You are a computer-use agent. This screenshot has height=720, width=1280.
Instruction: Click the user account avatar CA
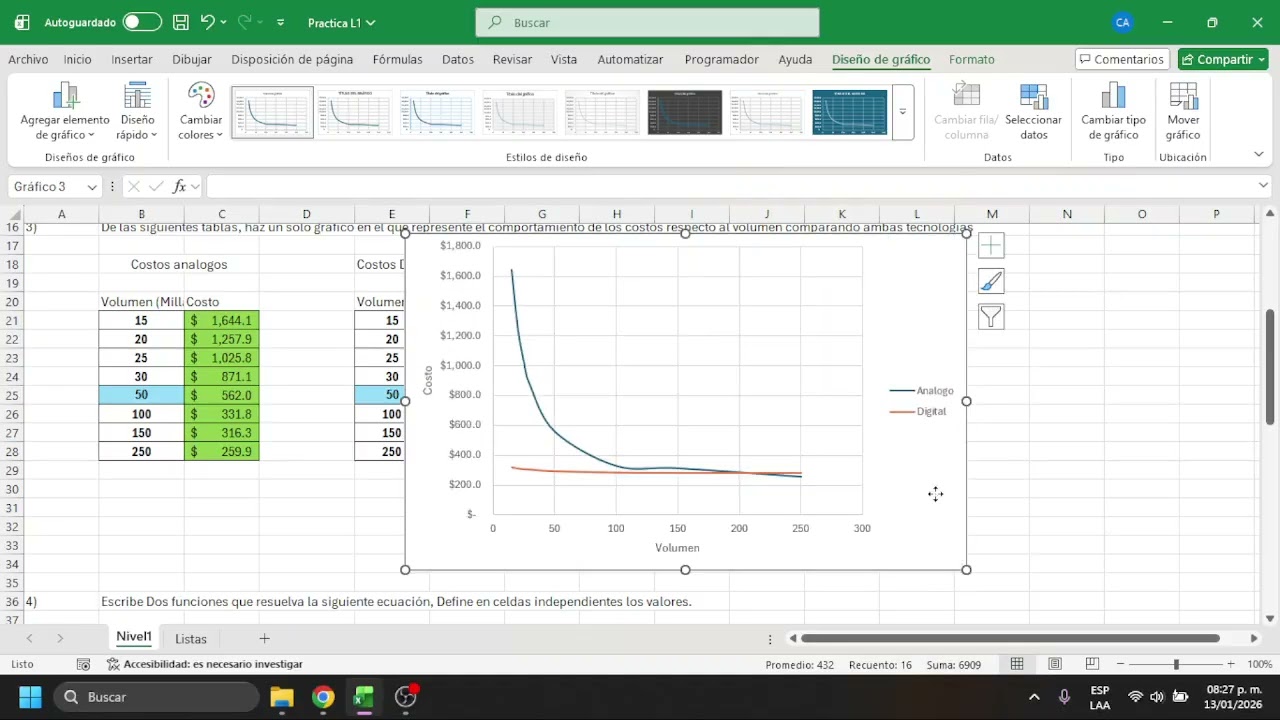tap(1123, 22)
